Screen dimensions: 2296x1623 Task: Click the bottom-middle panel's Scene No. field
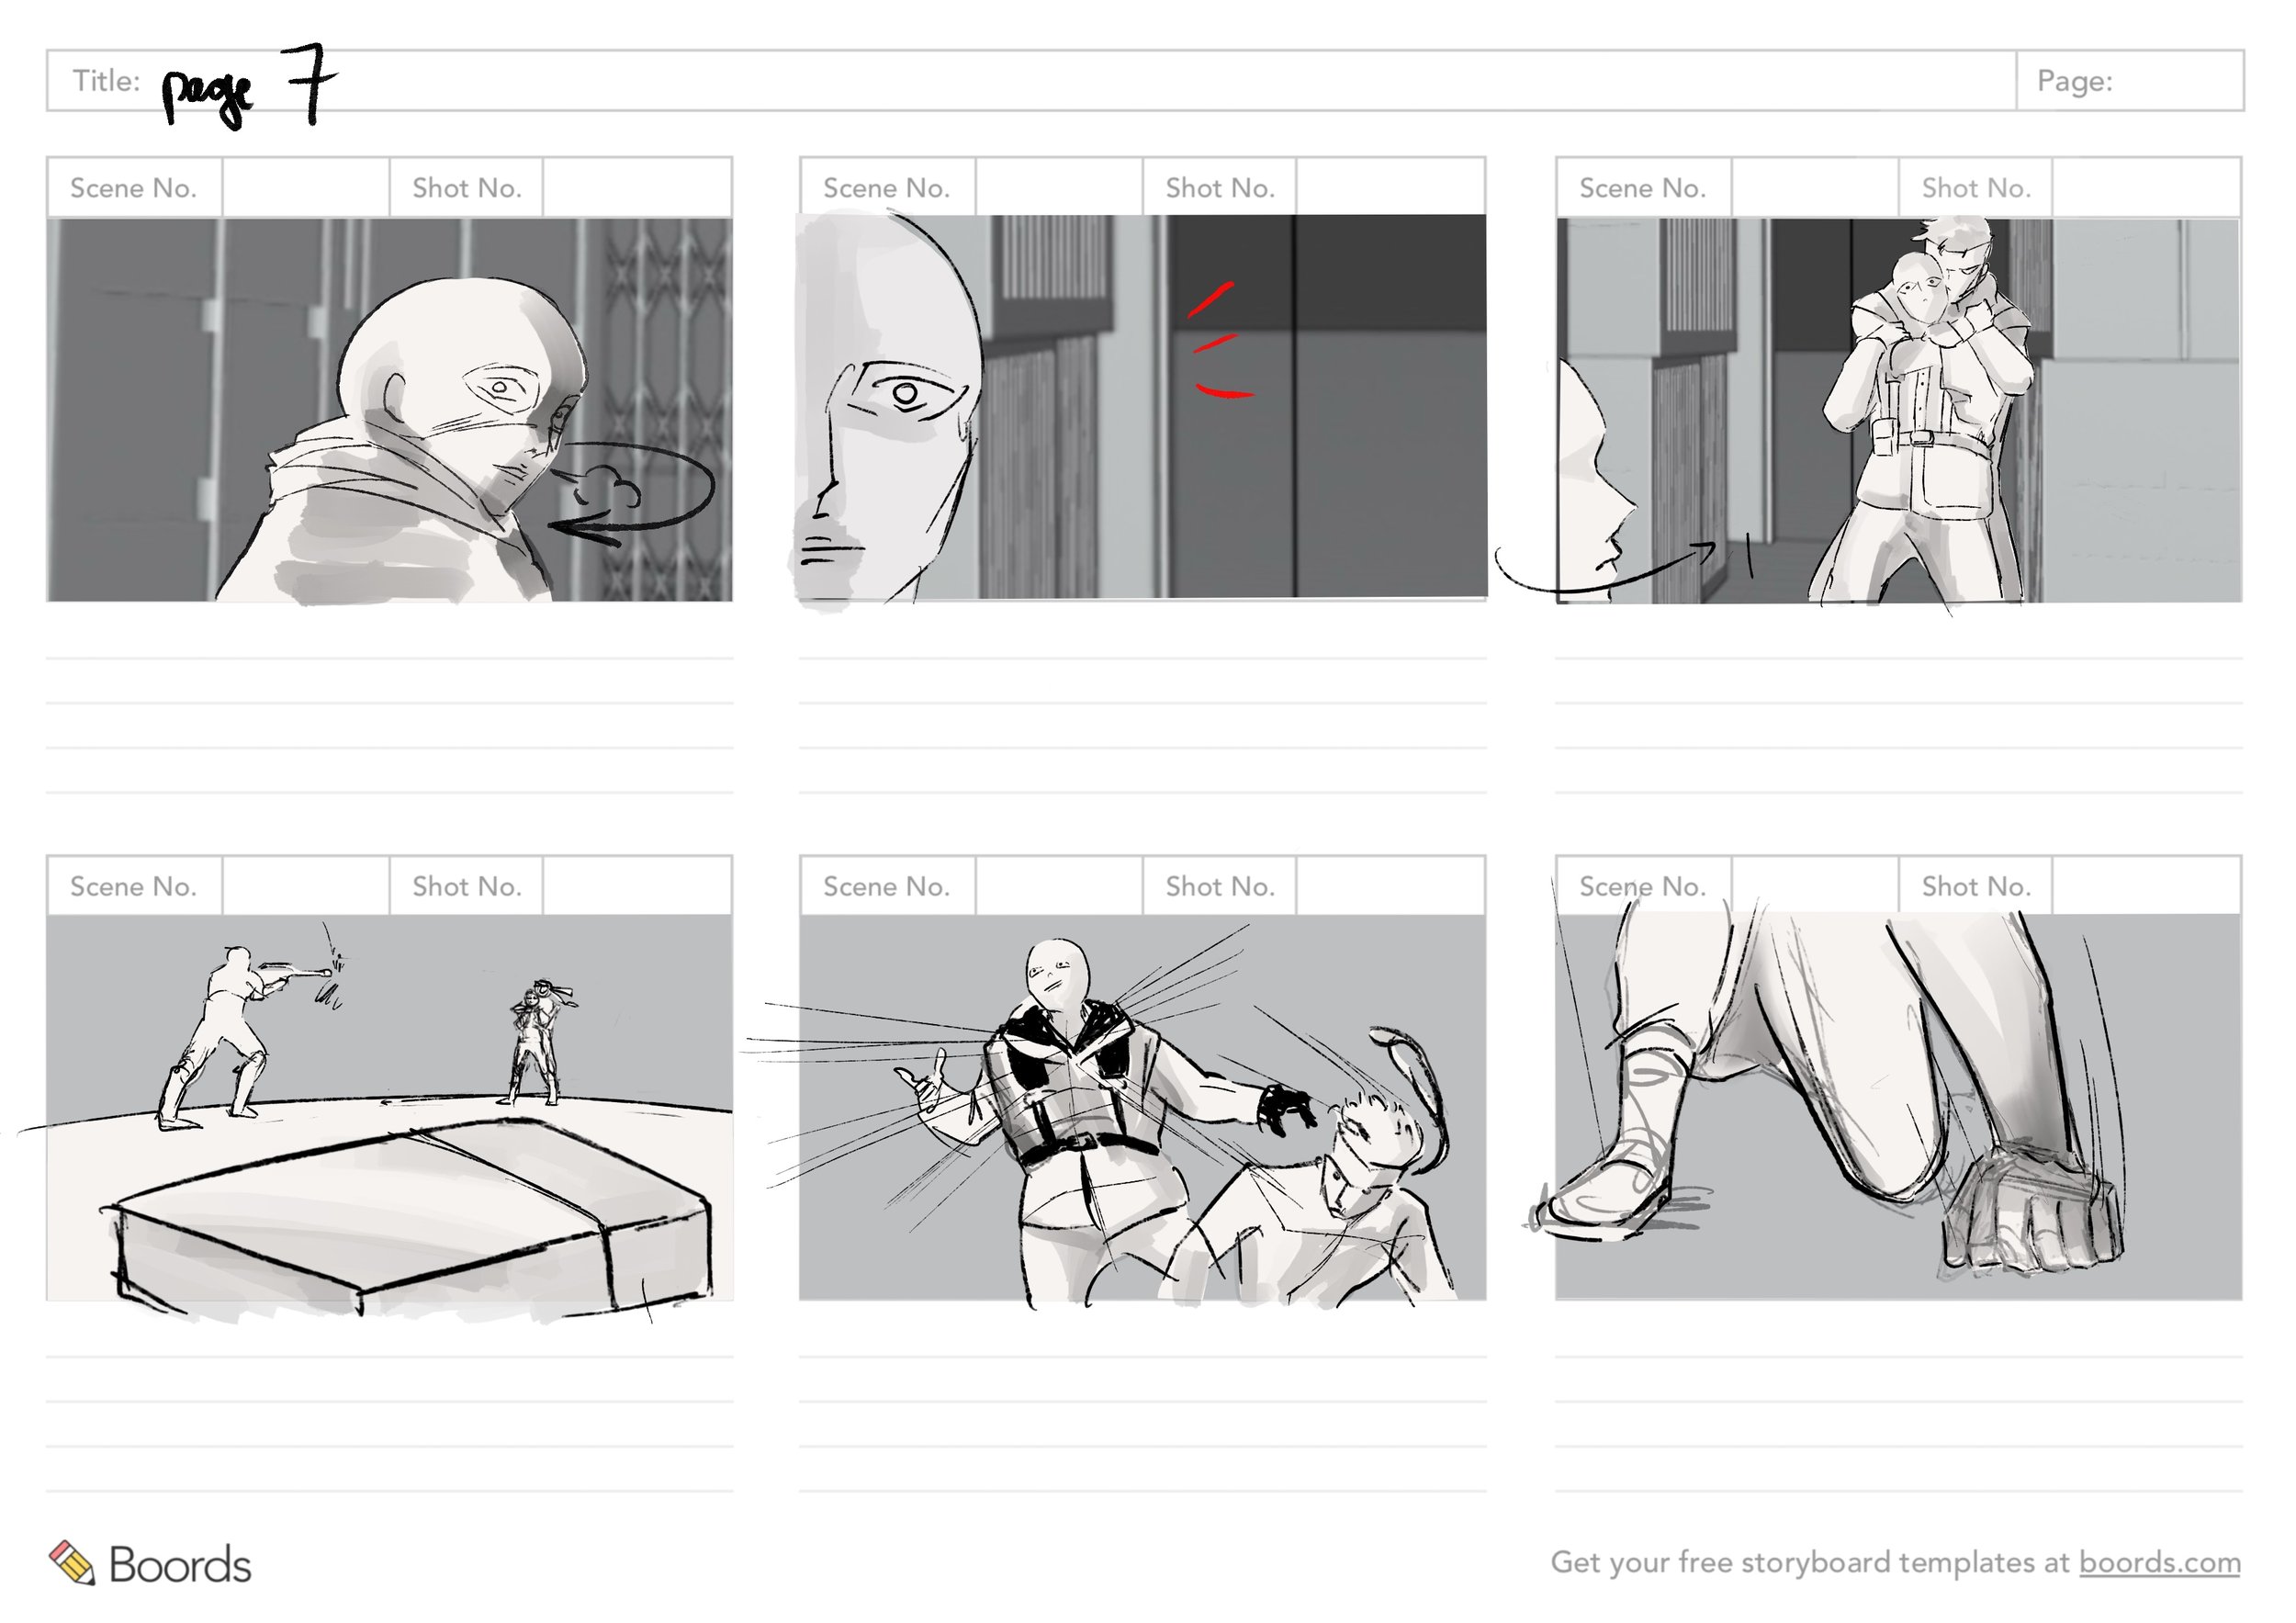[x=1058, y=886]
